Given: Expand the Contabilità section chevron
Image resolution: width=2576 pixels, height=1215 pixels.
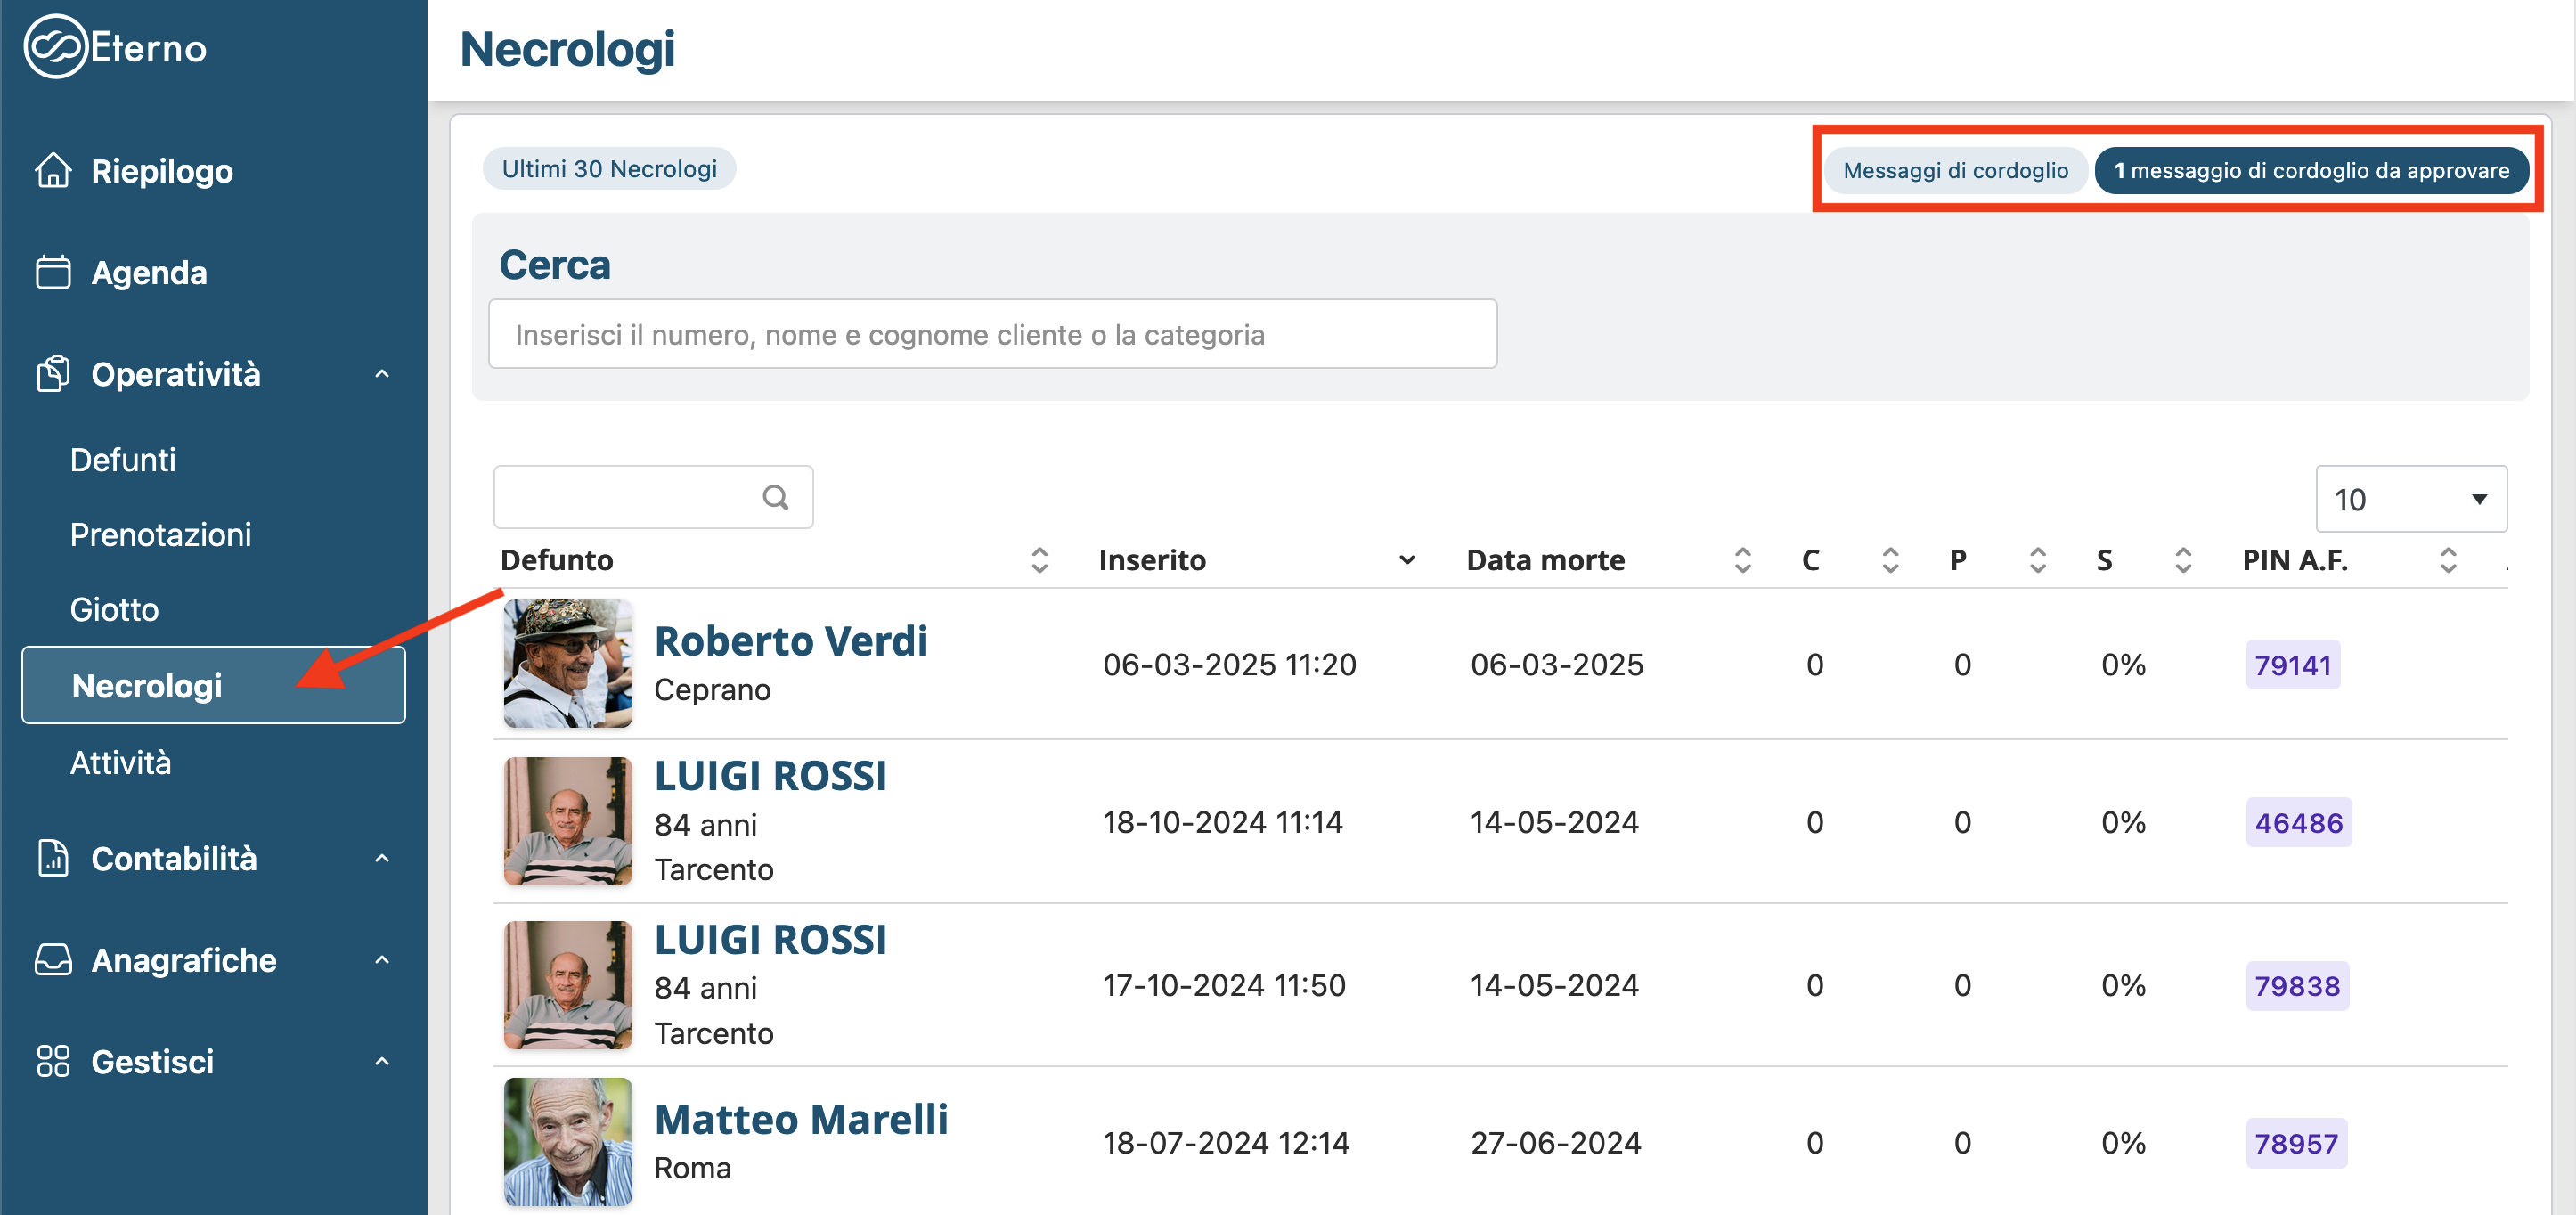Looking at the screenshot, I should pyautogui.click(x=381, y=858).
